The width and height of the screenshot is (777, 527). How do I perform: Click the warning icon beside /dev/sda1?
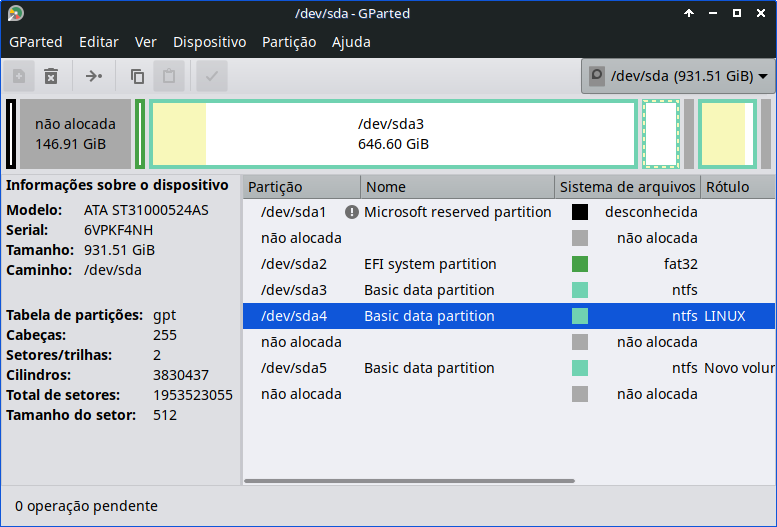(x=351, y=212)
